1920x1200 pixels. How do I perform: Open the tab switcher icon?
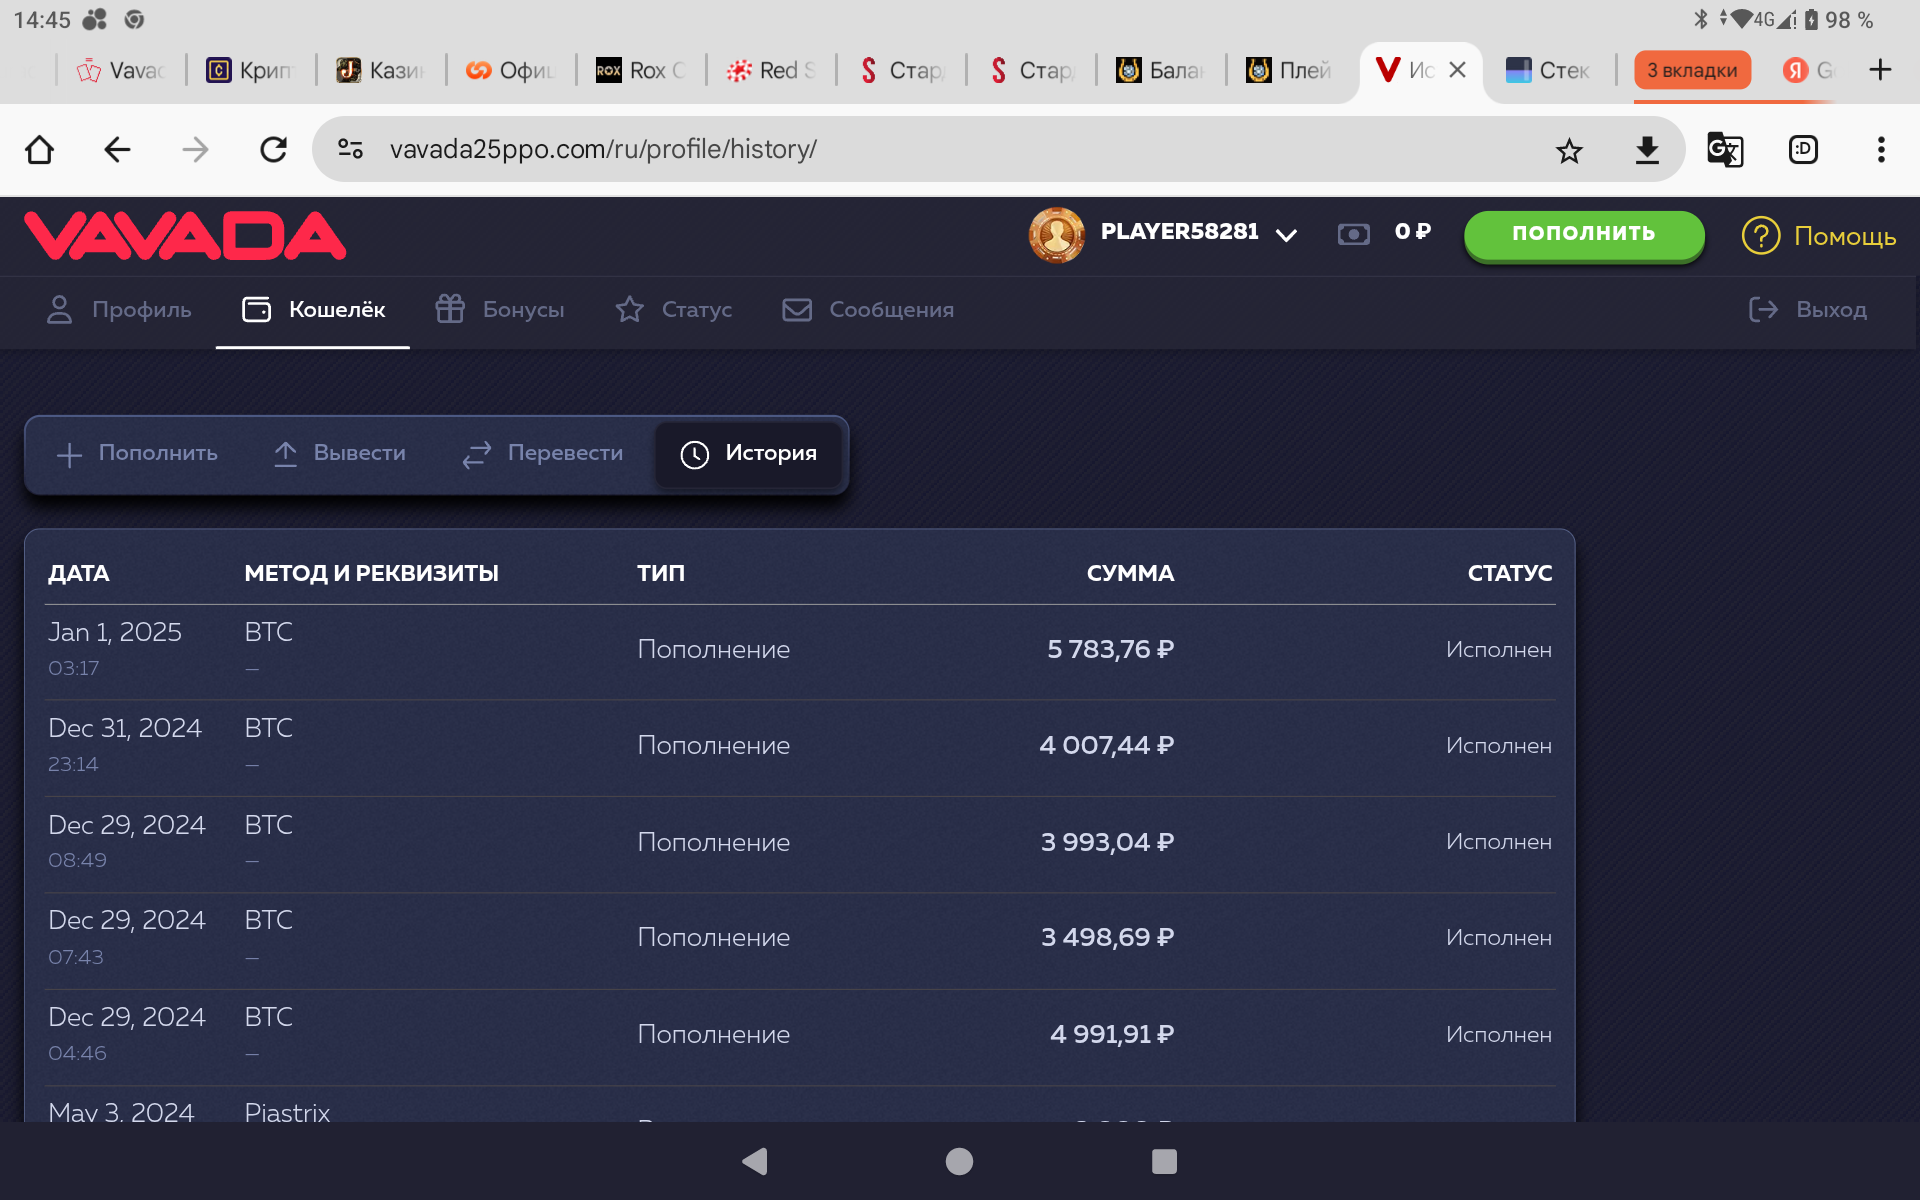point(1802,150)
